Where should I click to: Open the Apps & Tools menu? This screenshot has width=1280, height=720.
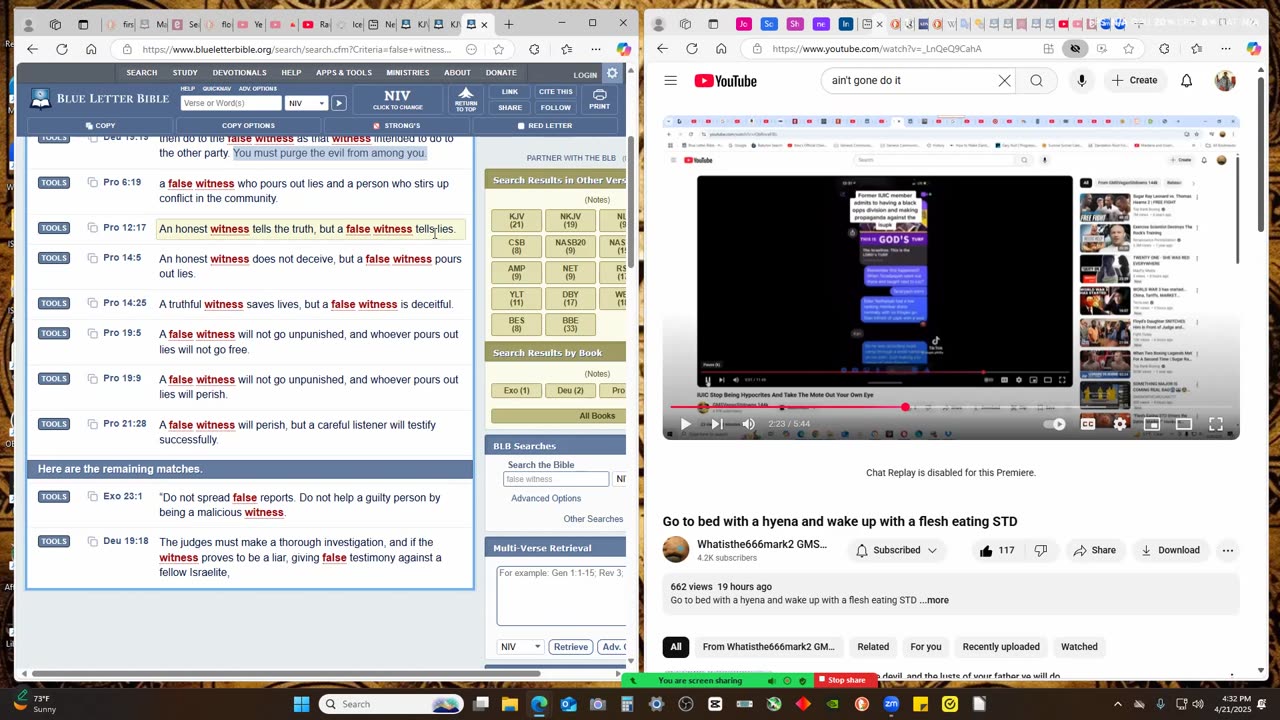[x=344, y=73]
